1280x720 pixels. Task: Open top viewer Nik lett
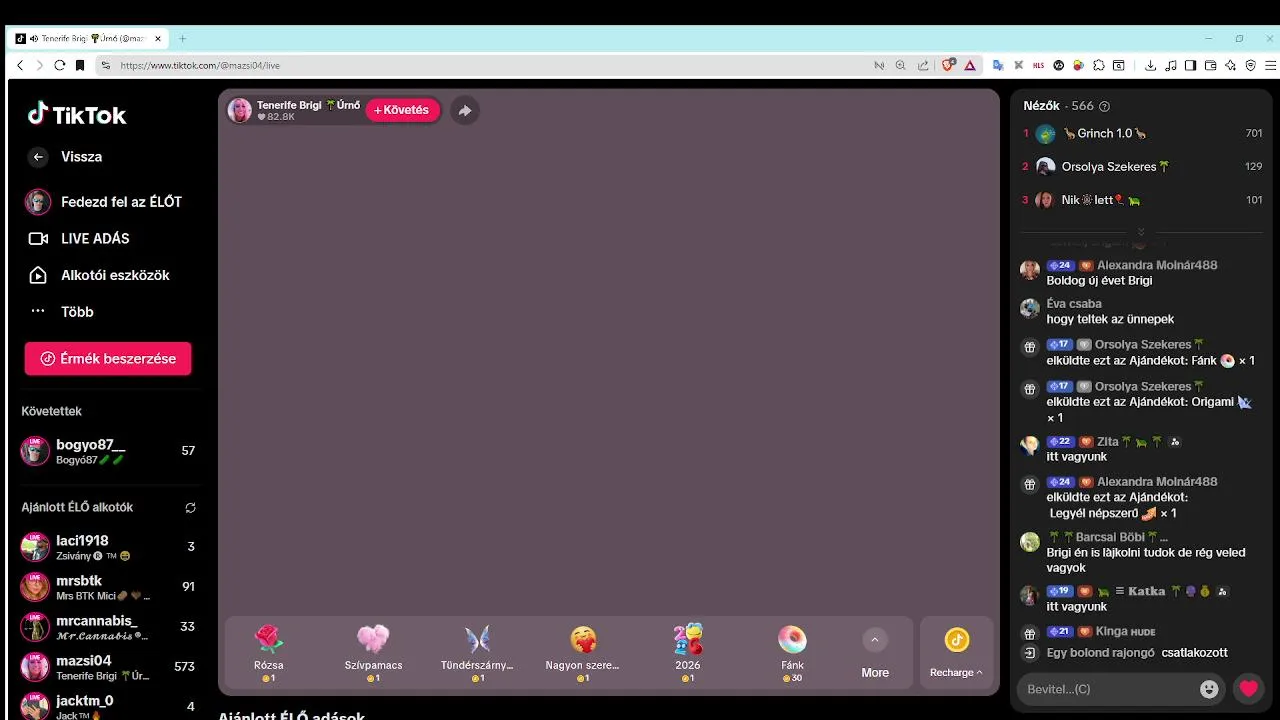(x=1142, y=200)
